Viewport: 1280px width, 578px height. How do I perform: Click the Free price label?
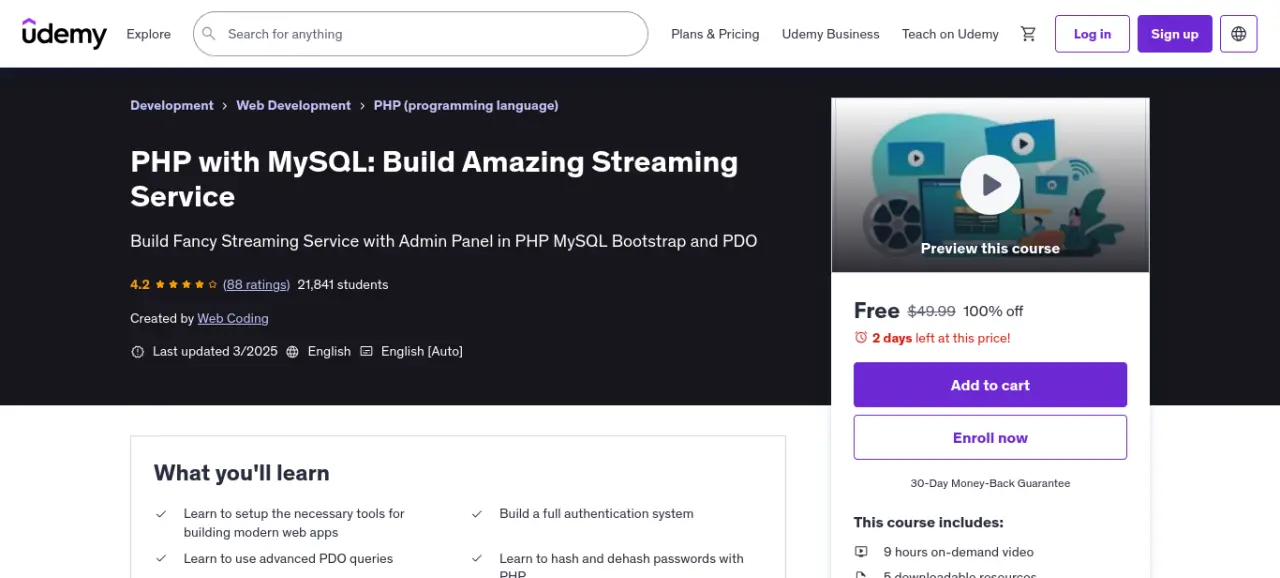(x=877, y=311)
